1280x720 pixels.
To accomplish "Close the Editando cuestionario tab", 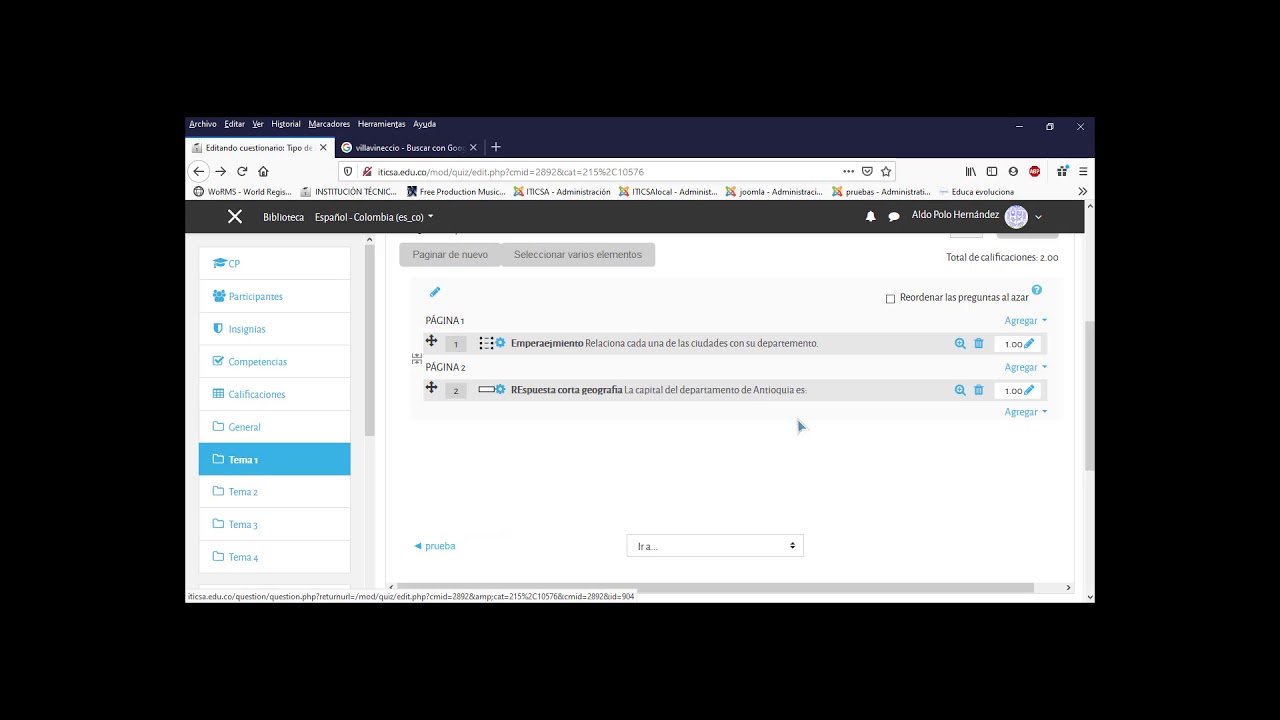I will click(323, 147).
